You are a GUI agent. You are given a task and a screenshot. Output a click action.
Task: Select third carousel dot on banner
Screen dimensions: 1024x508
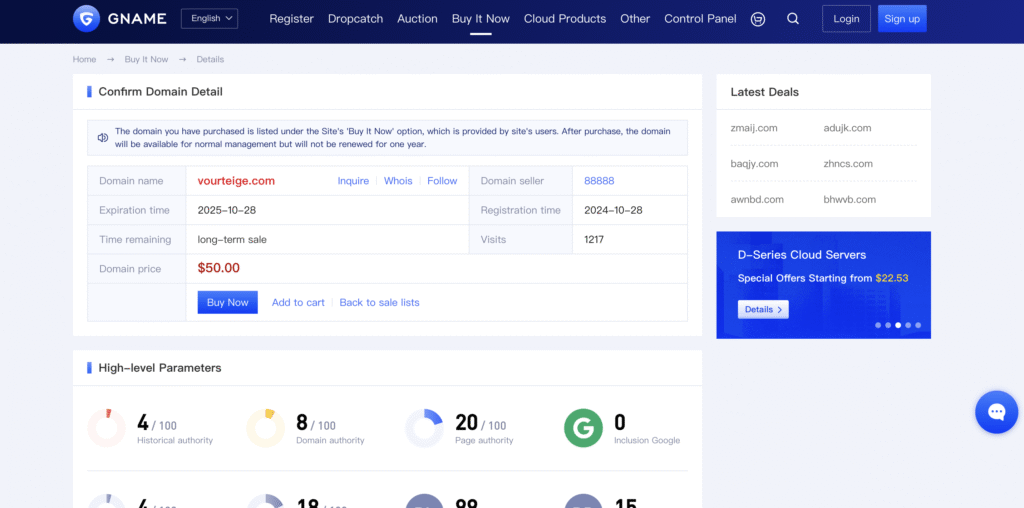click(x=898, y=325)
